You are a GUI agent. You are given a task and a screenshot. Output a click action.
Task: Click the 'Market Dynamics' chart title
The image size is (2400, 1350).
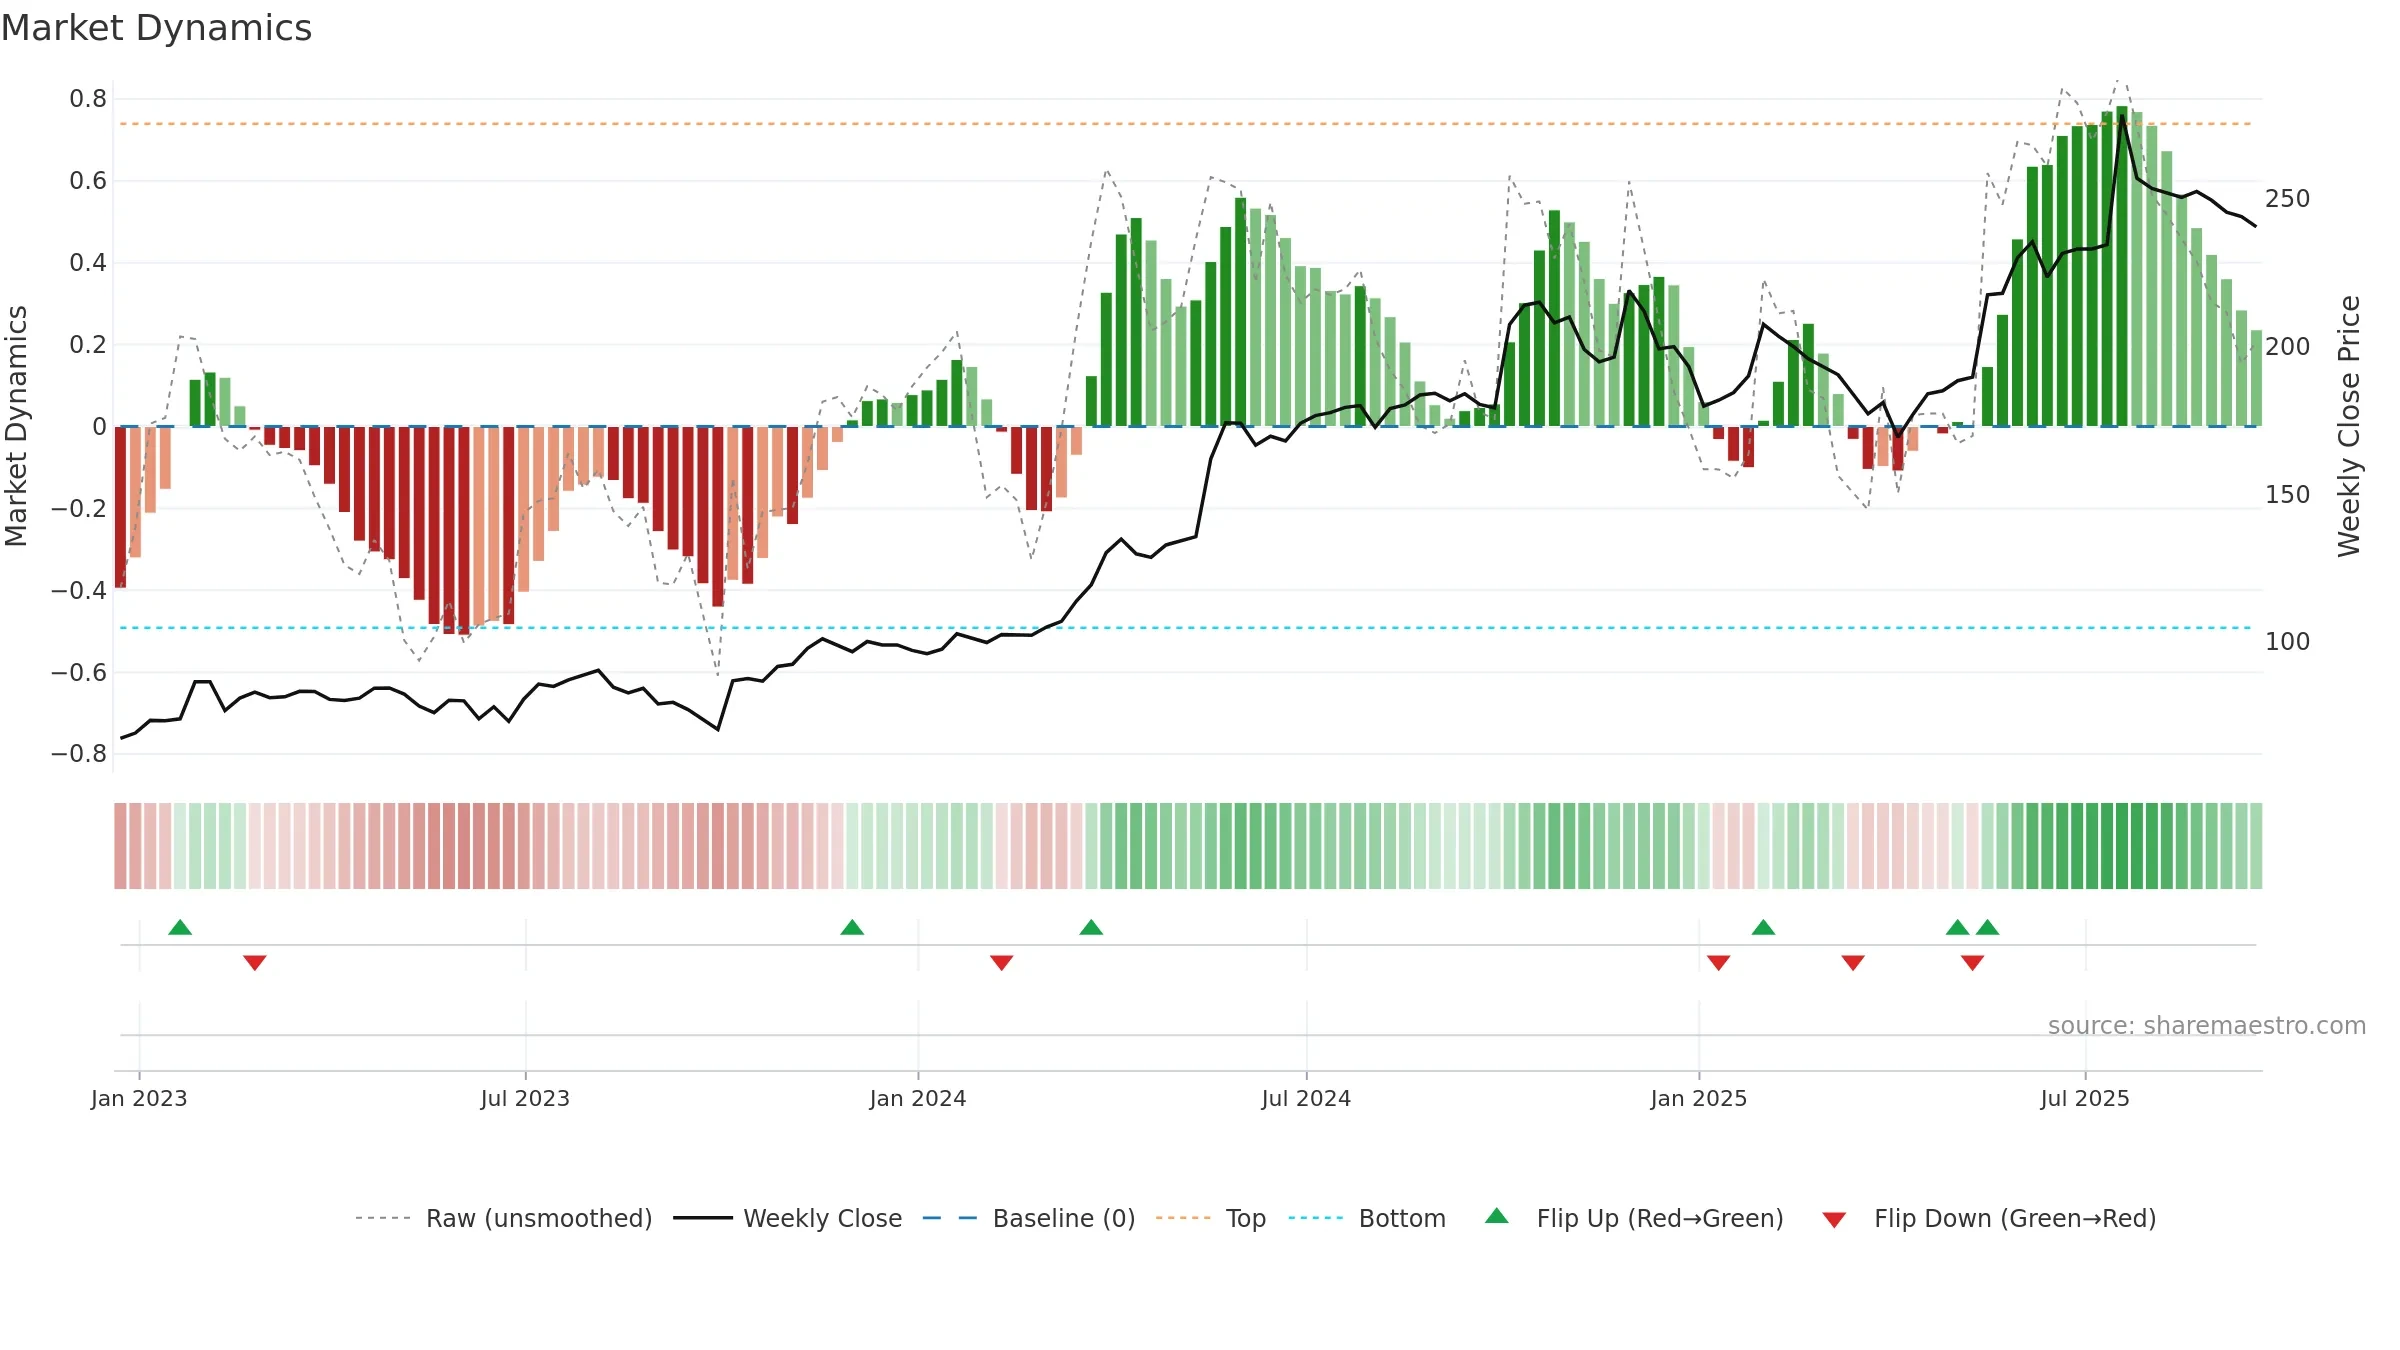[x=156, y=28]
